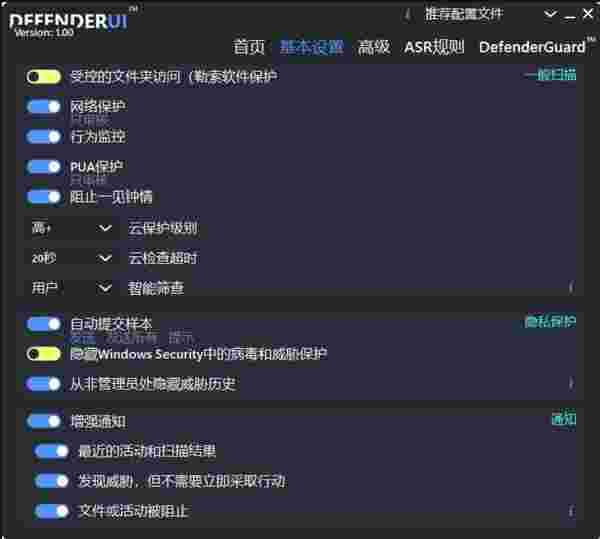Click the 智能筛查 label
The width and height of the screenshot is (600, 539).
[x=156, y=288]
